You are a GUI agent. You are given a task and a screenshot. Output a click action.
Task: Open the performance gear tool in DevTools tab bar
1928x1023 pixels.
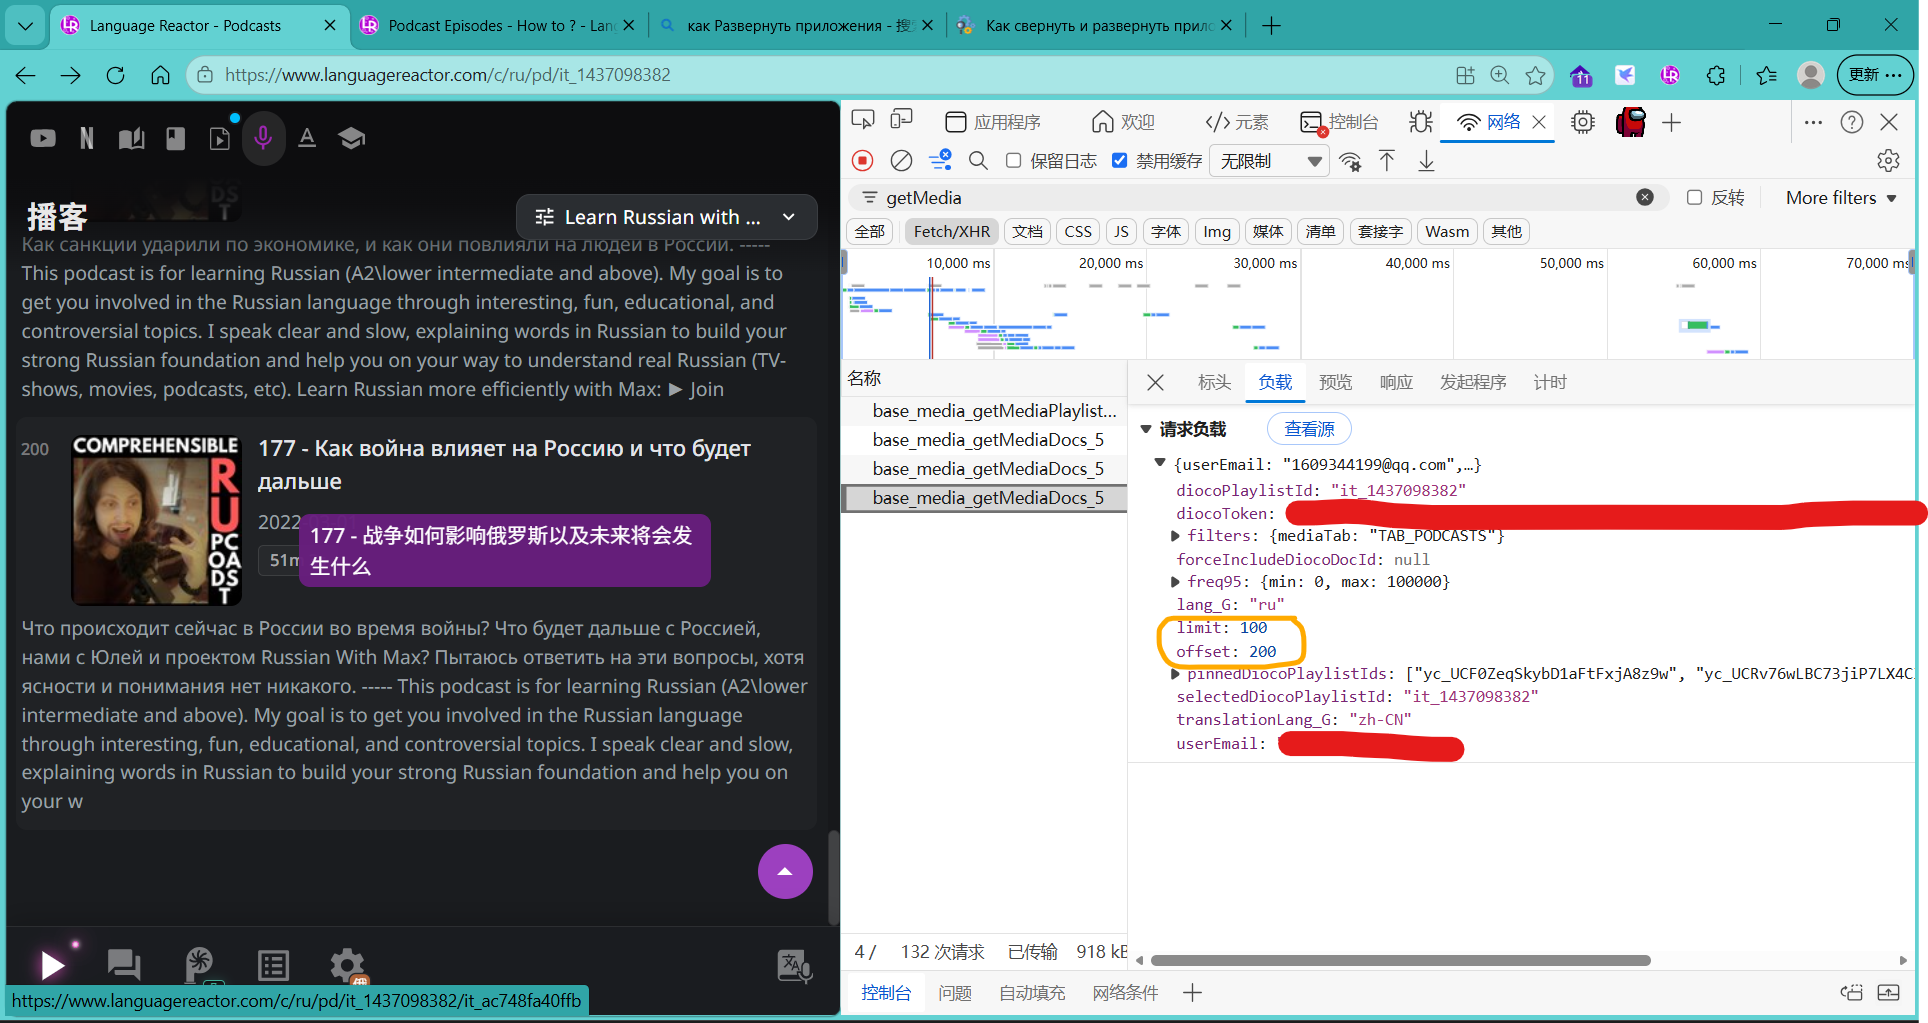1583,122
